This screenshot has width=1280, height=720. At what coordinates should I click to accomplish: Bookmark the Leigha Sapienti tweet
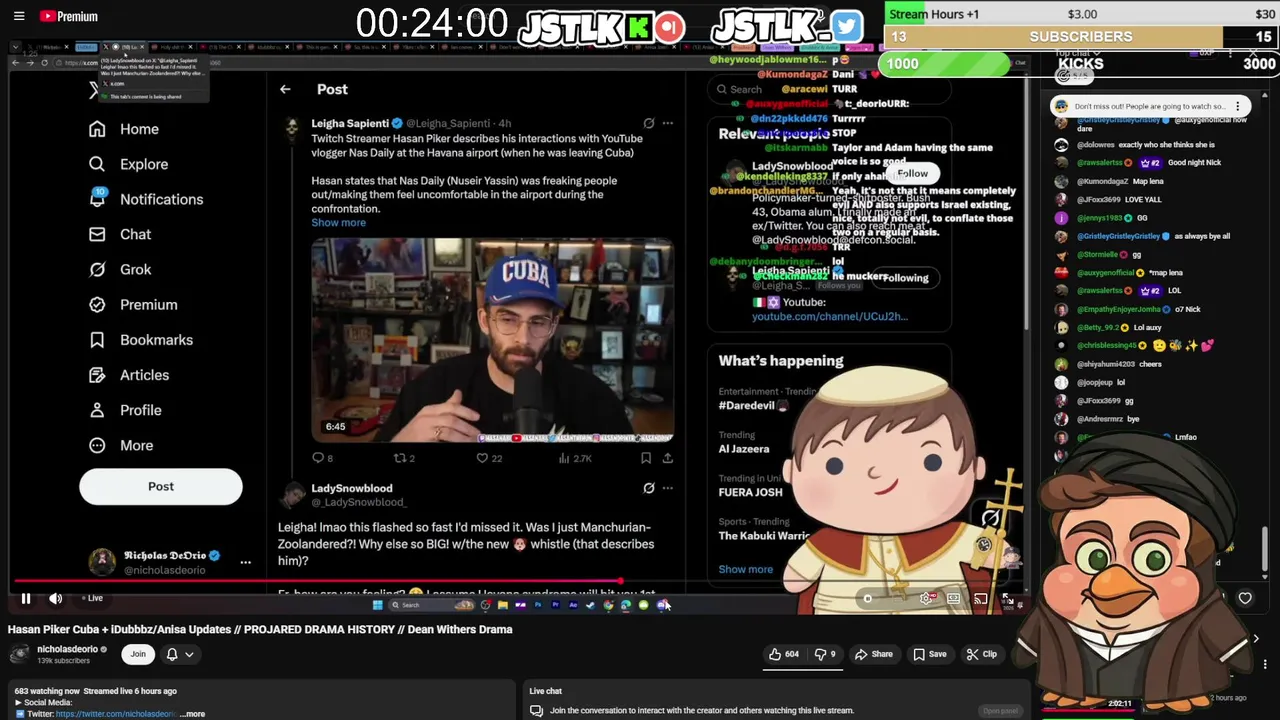coord(646,458)
